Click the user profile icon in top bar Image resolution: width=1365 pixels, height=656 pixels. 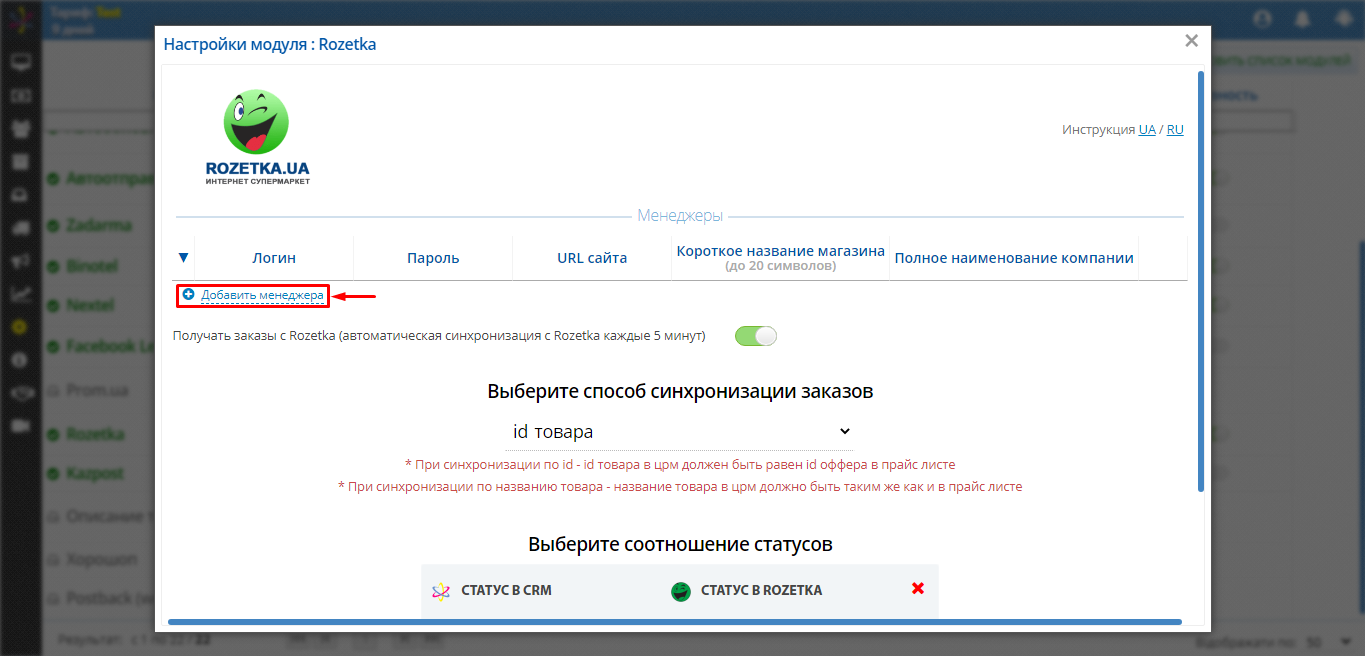[x=1263, y=19]
